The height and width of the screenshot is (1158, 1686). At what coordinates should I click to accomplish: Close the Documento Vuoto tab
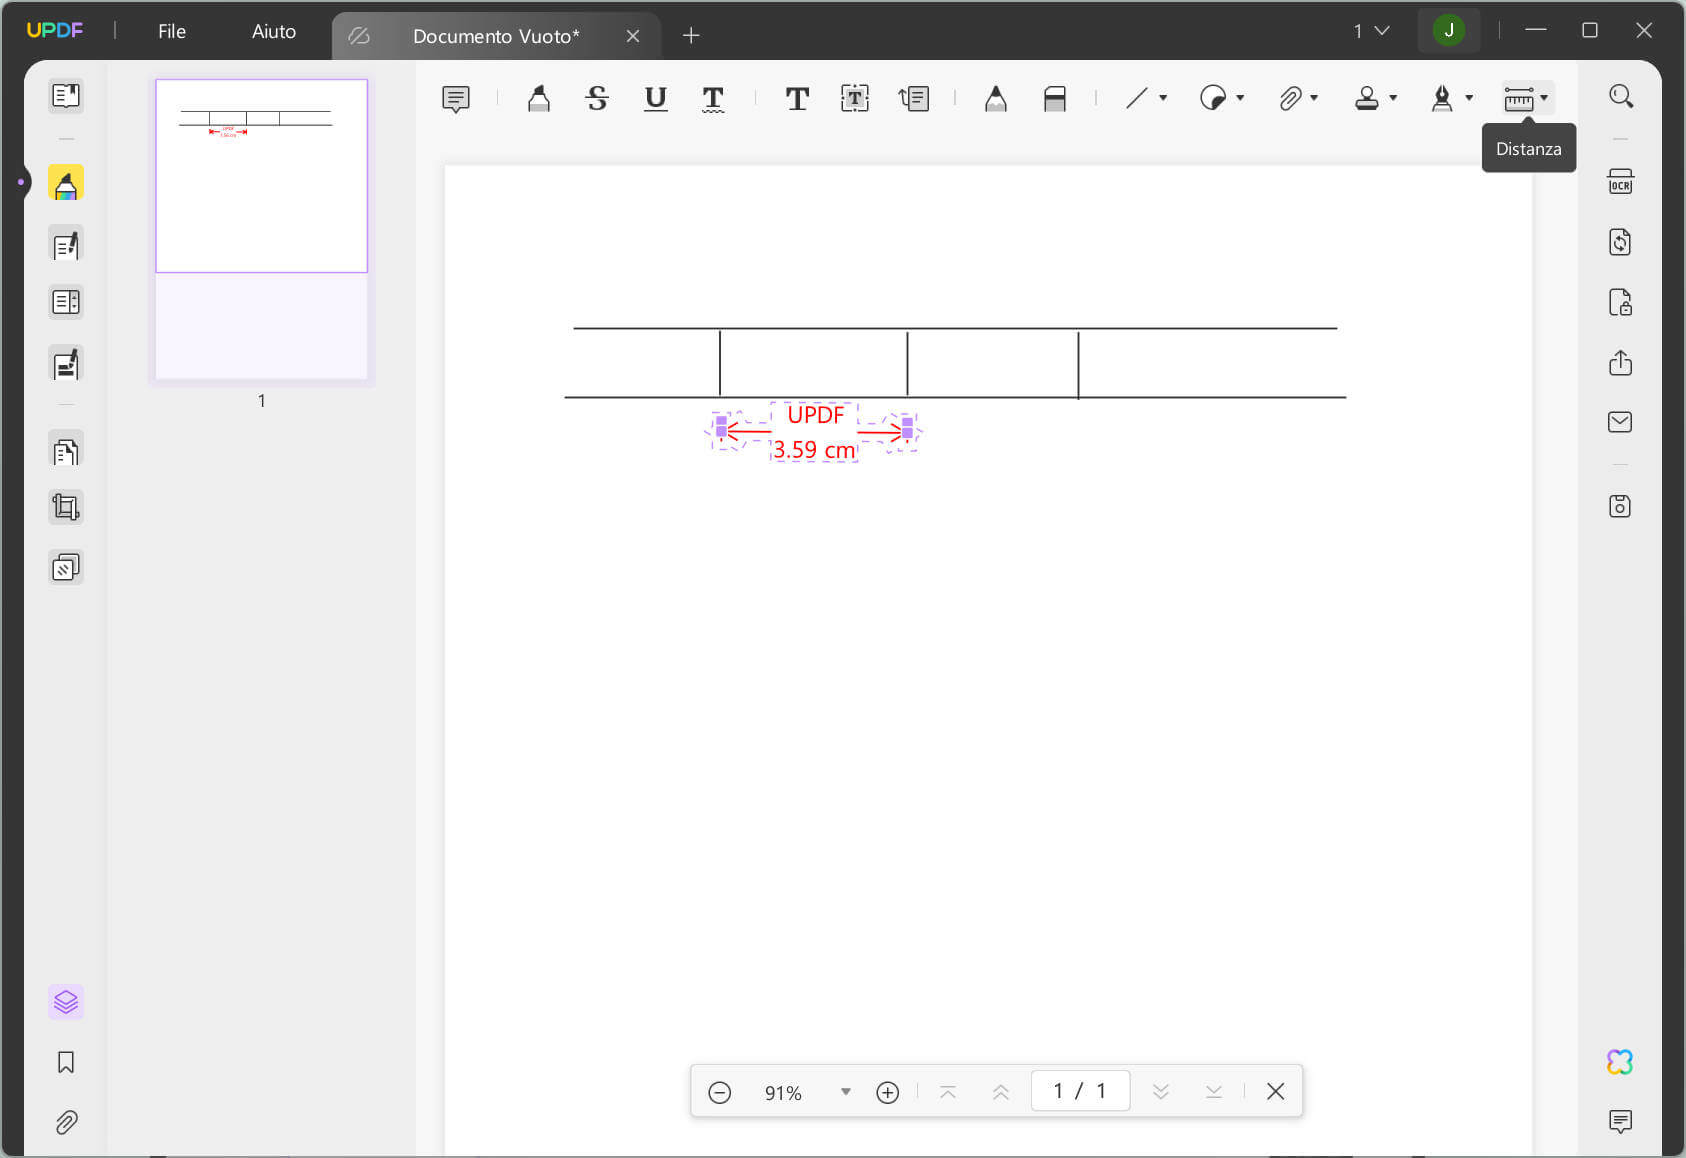point(633,36)
